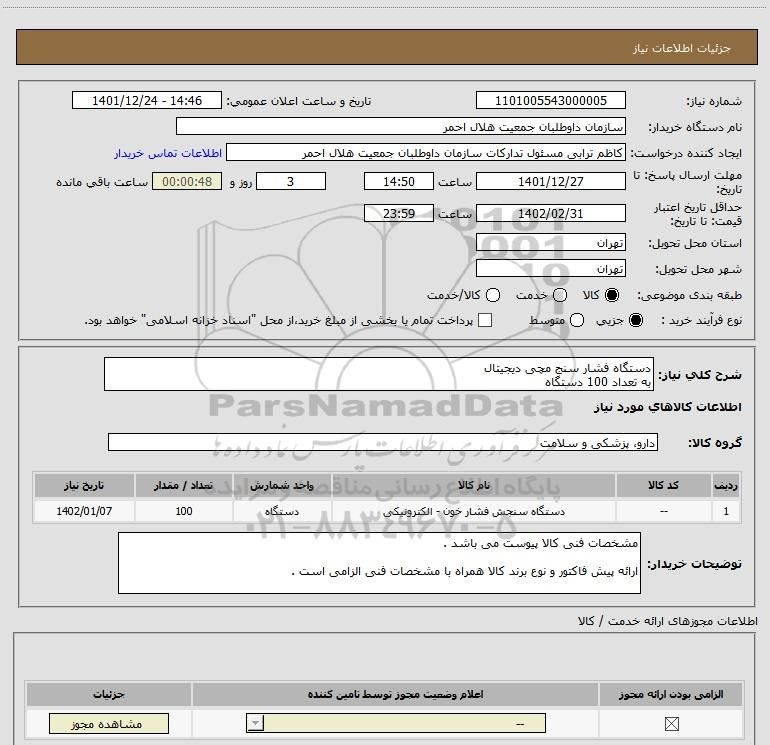
Task: Toggle the permit mandatory crossed checkbox
Action: tap(671, 723)
